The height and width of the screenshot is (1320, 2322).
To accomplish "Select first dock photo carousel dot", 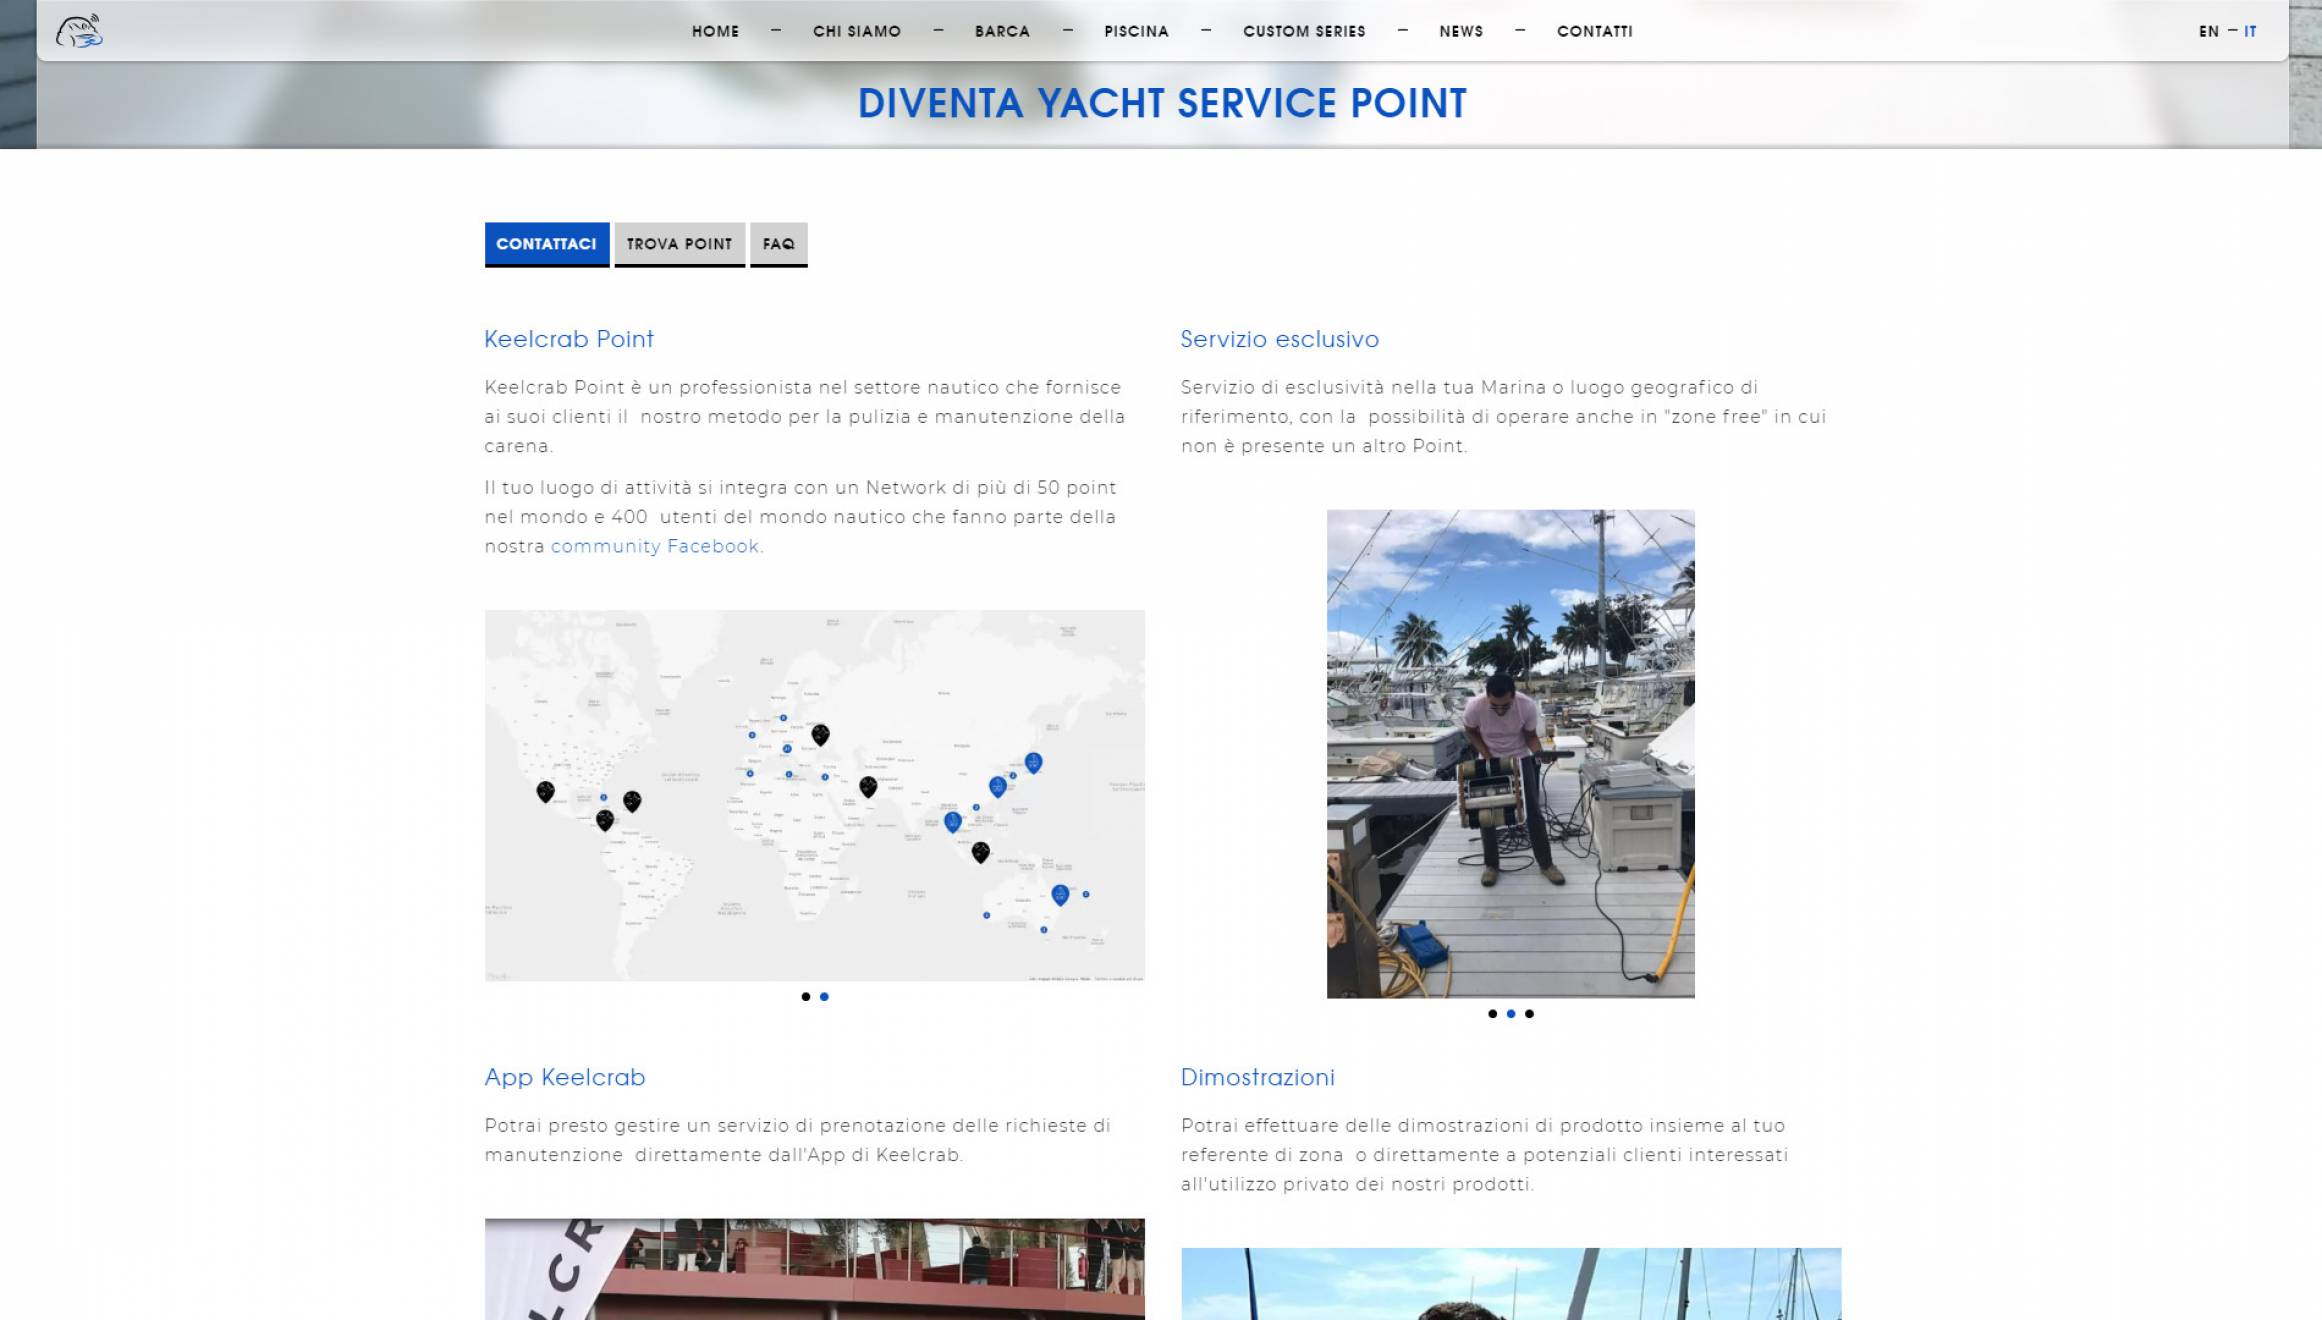I will (1492, 1014).
